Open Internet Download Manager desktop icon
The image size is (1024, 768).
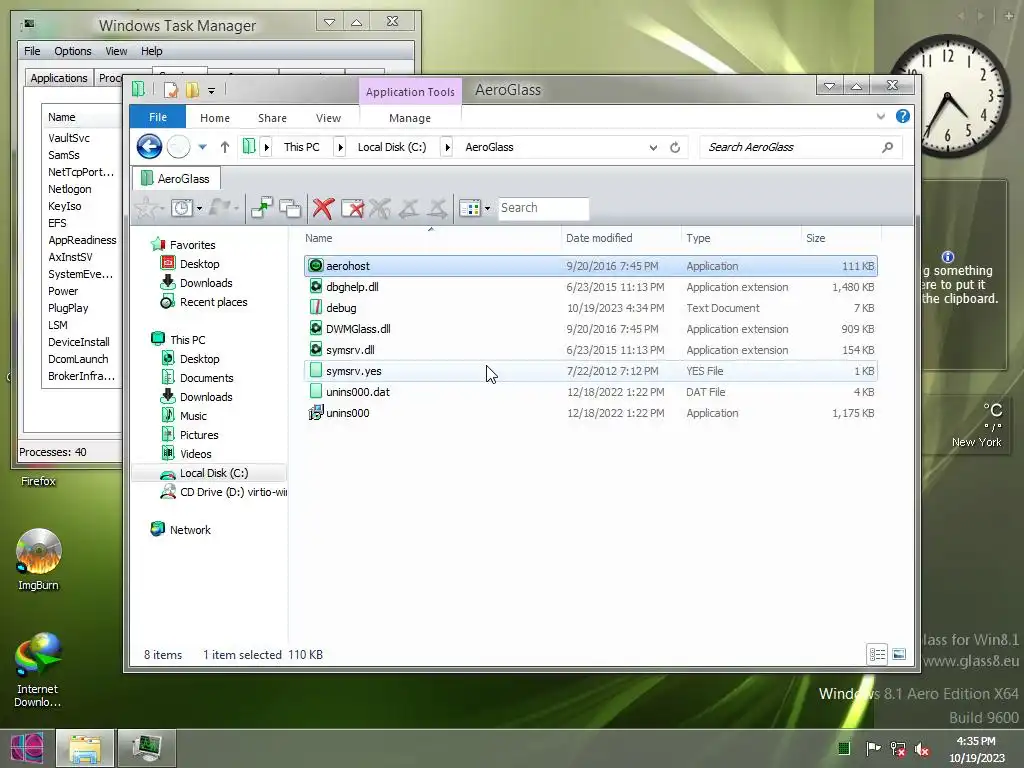coord(38,670)
